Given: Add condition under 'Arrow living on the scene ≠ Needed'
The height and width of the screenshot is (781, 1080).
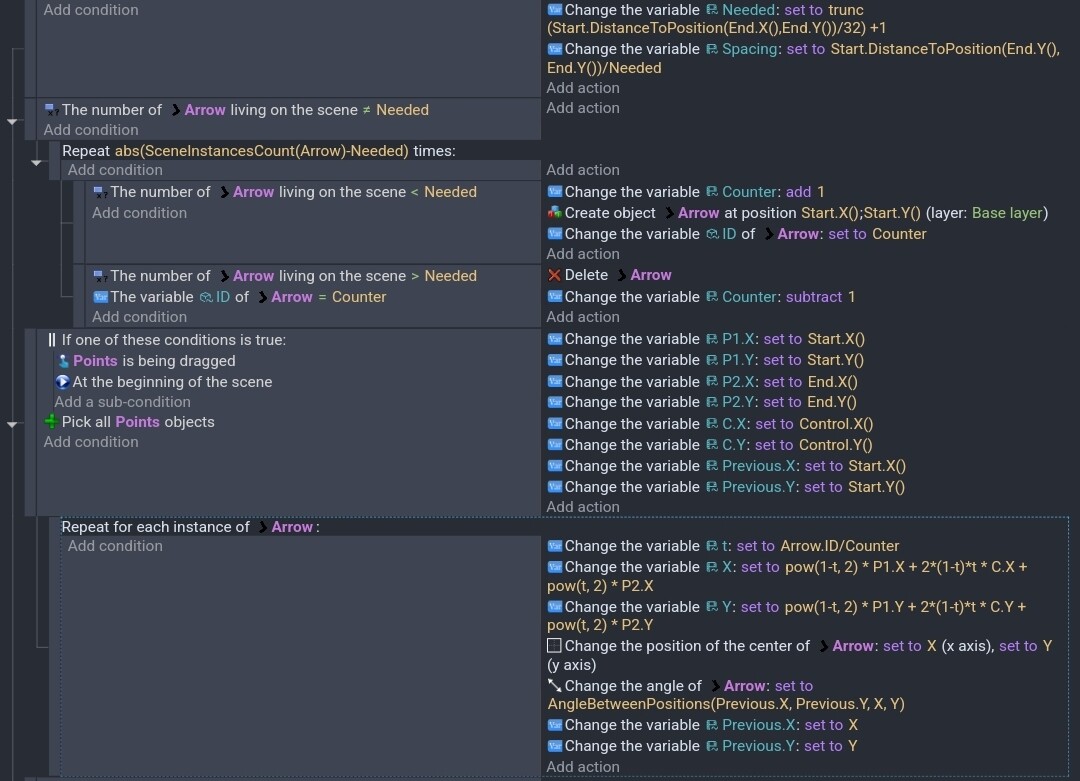Looking at the screenshot, I should [91, 129].
